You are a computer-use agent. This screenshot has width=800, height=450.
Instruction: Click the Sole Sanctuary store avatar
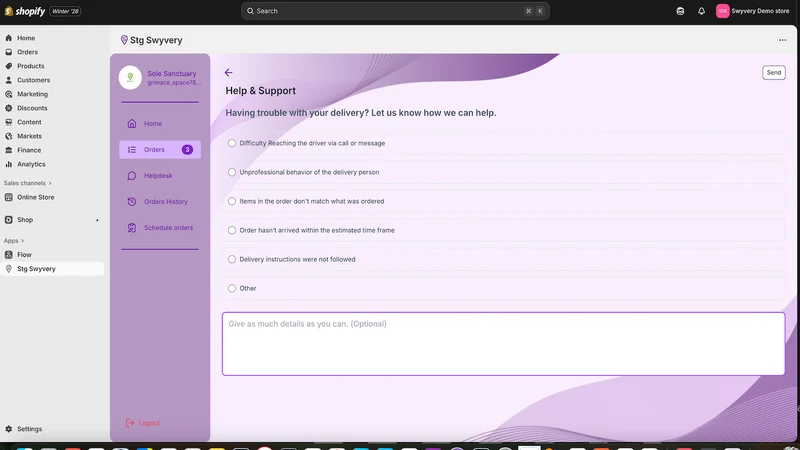tap(130, 78)
